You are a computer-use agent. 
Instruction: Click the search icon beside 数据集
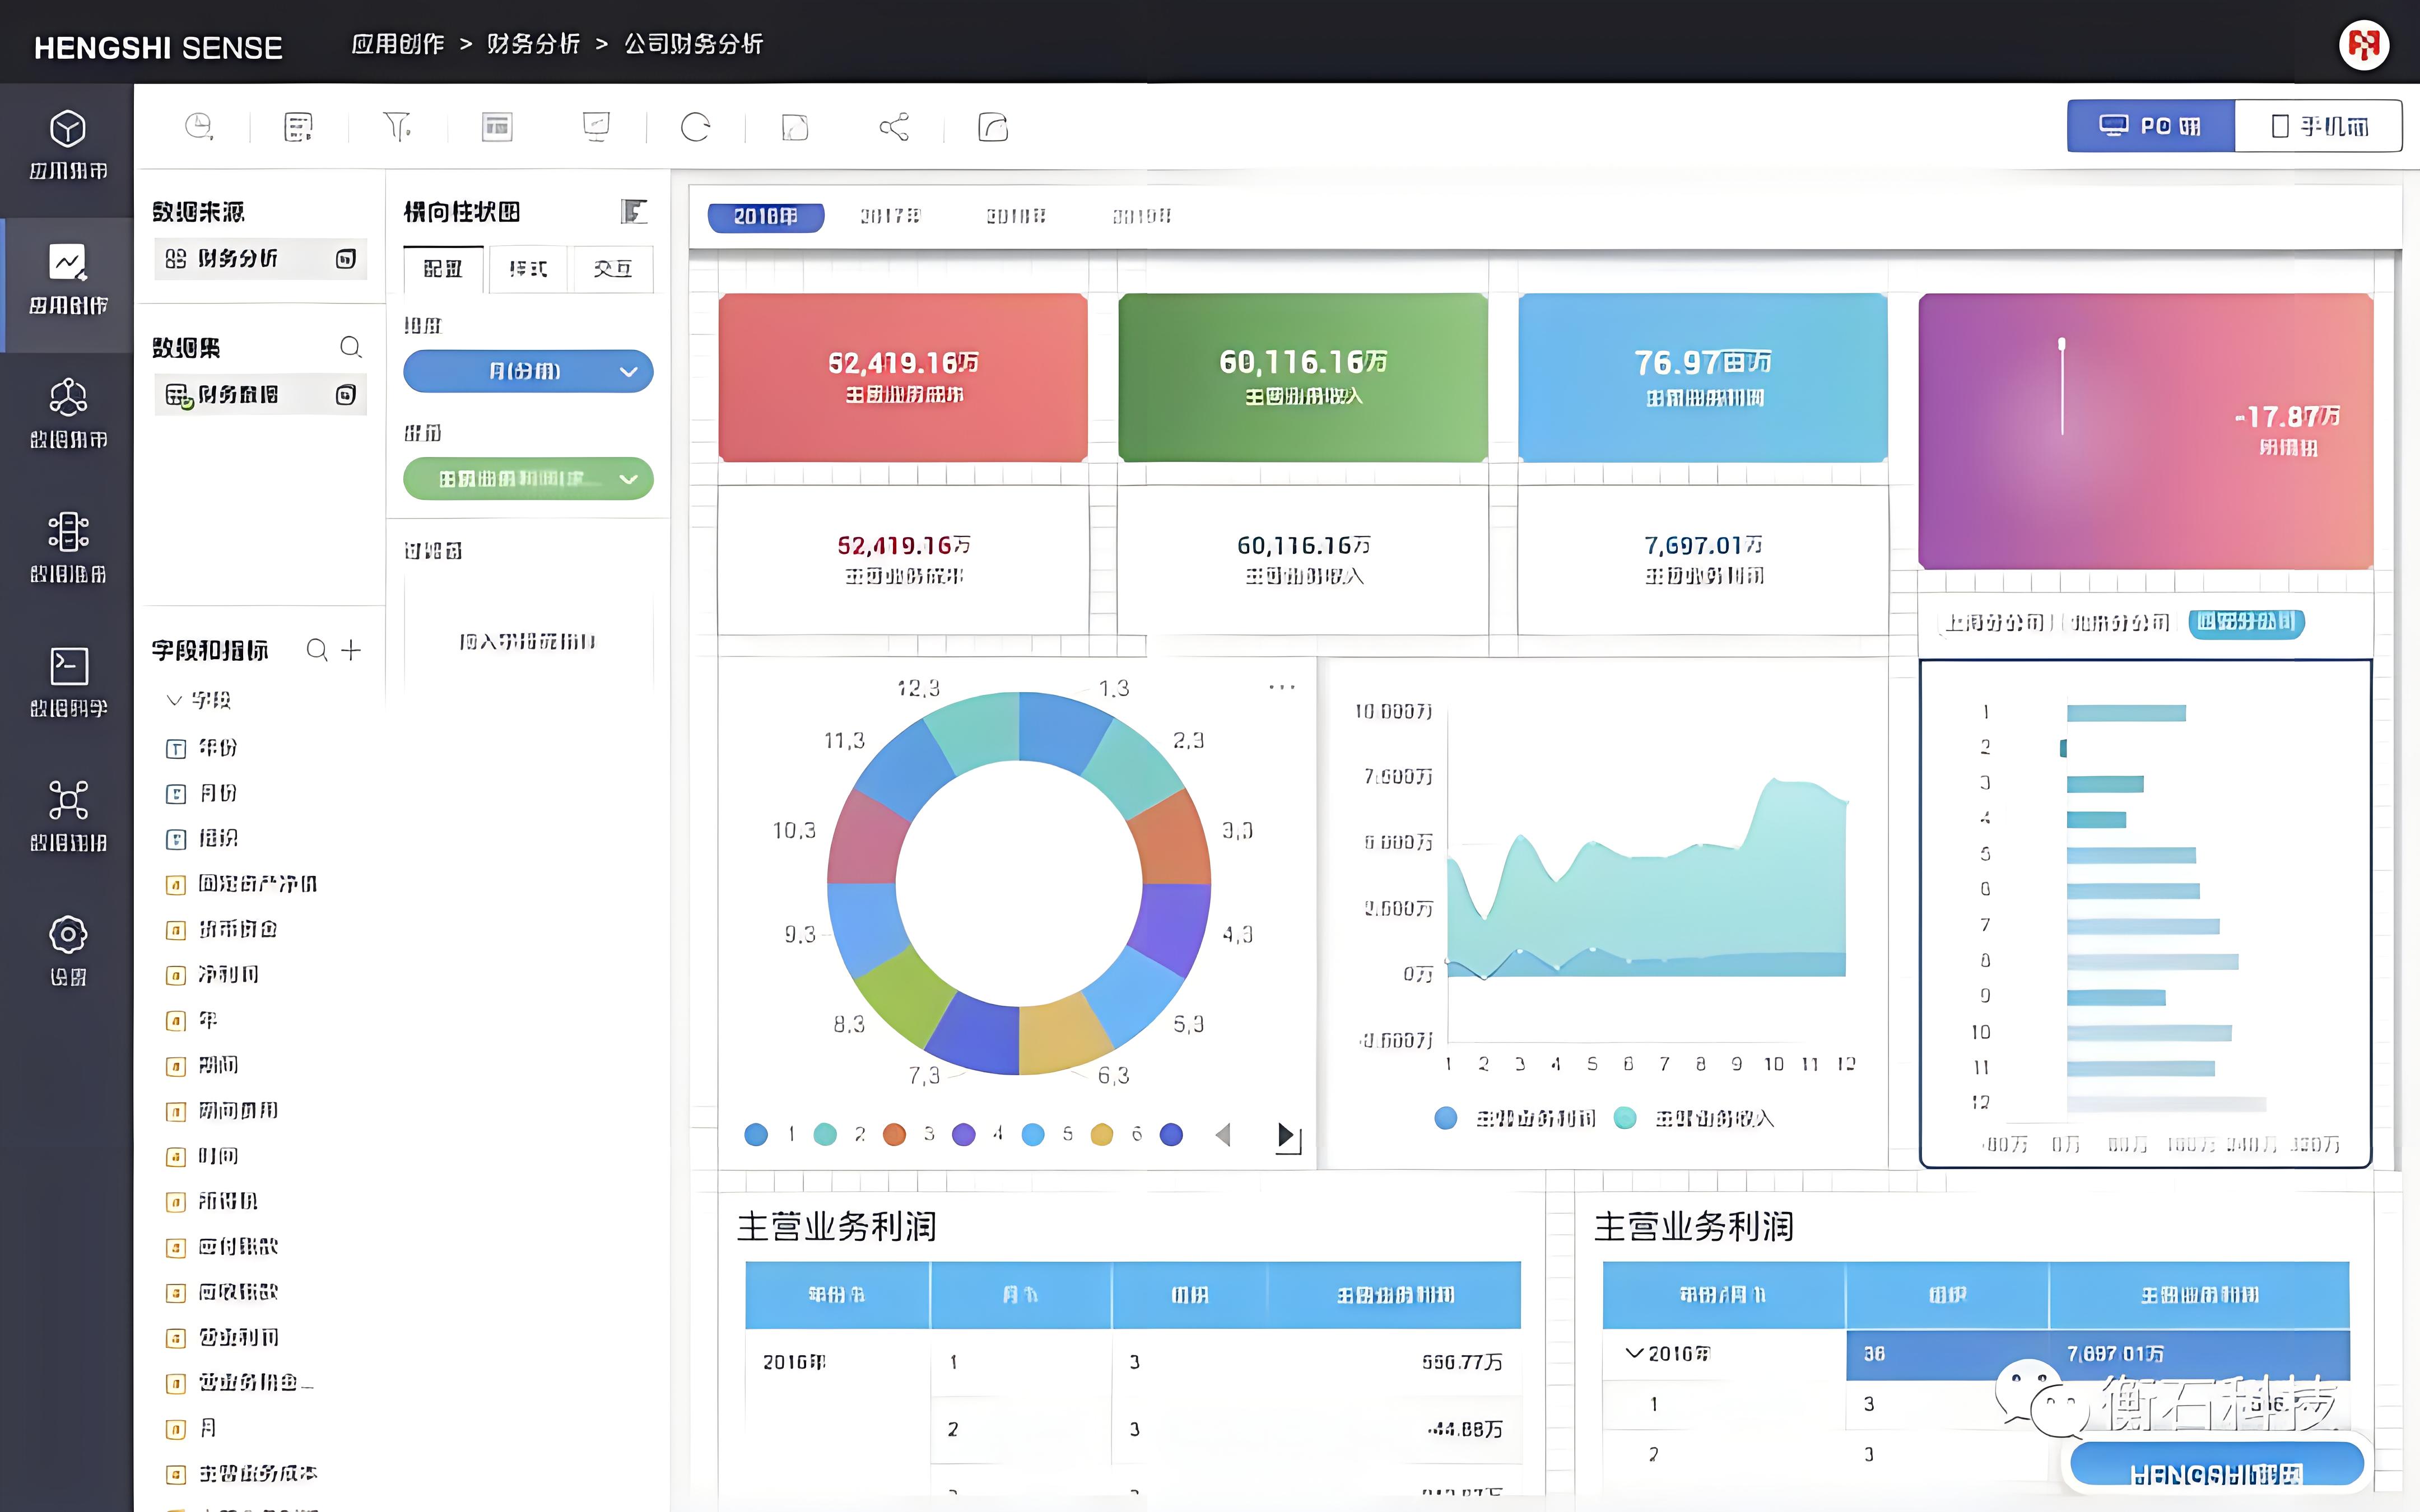pos(350,347)
